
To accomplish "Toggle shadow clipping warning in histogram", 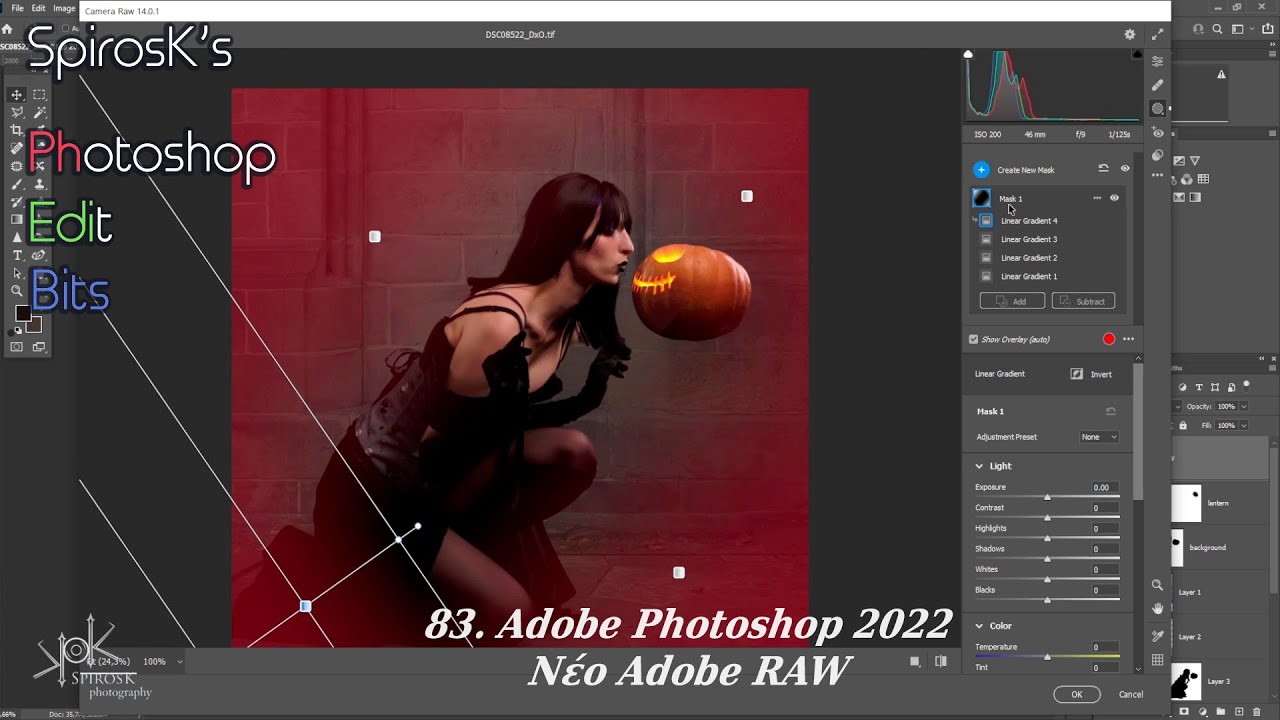I will point(967,54).
